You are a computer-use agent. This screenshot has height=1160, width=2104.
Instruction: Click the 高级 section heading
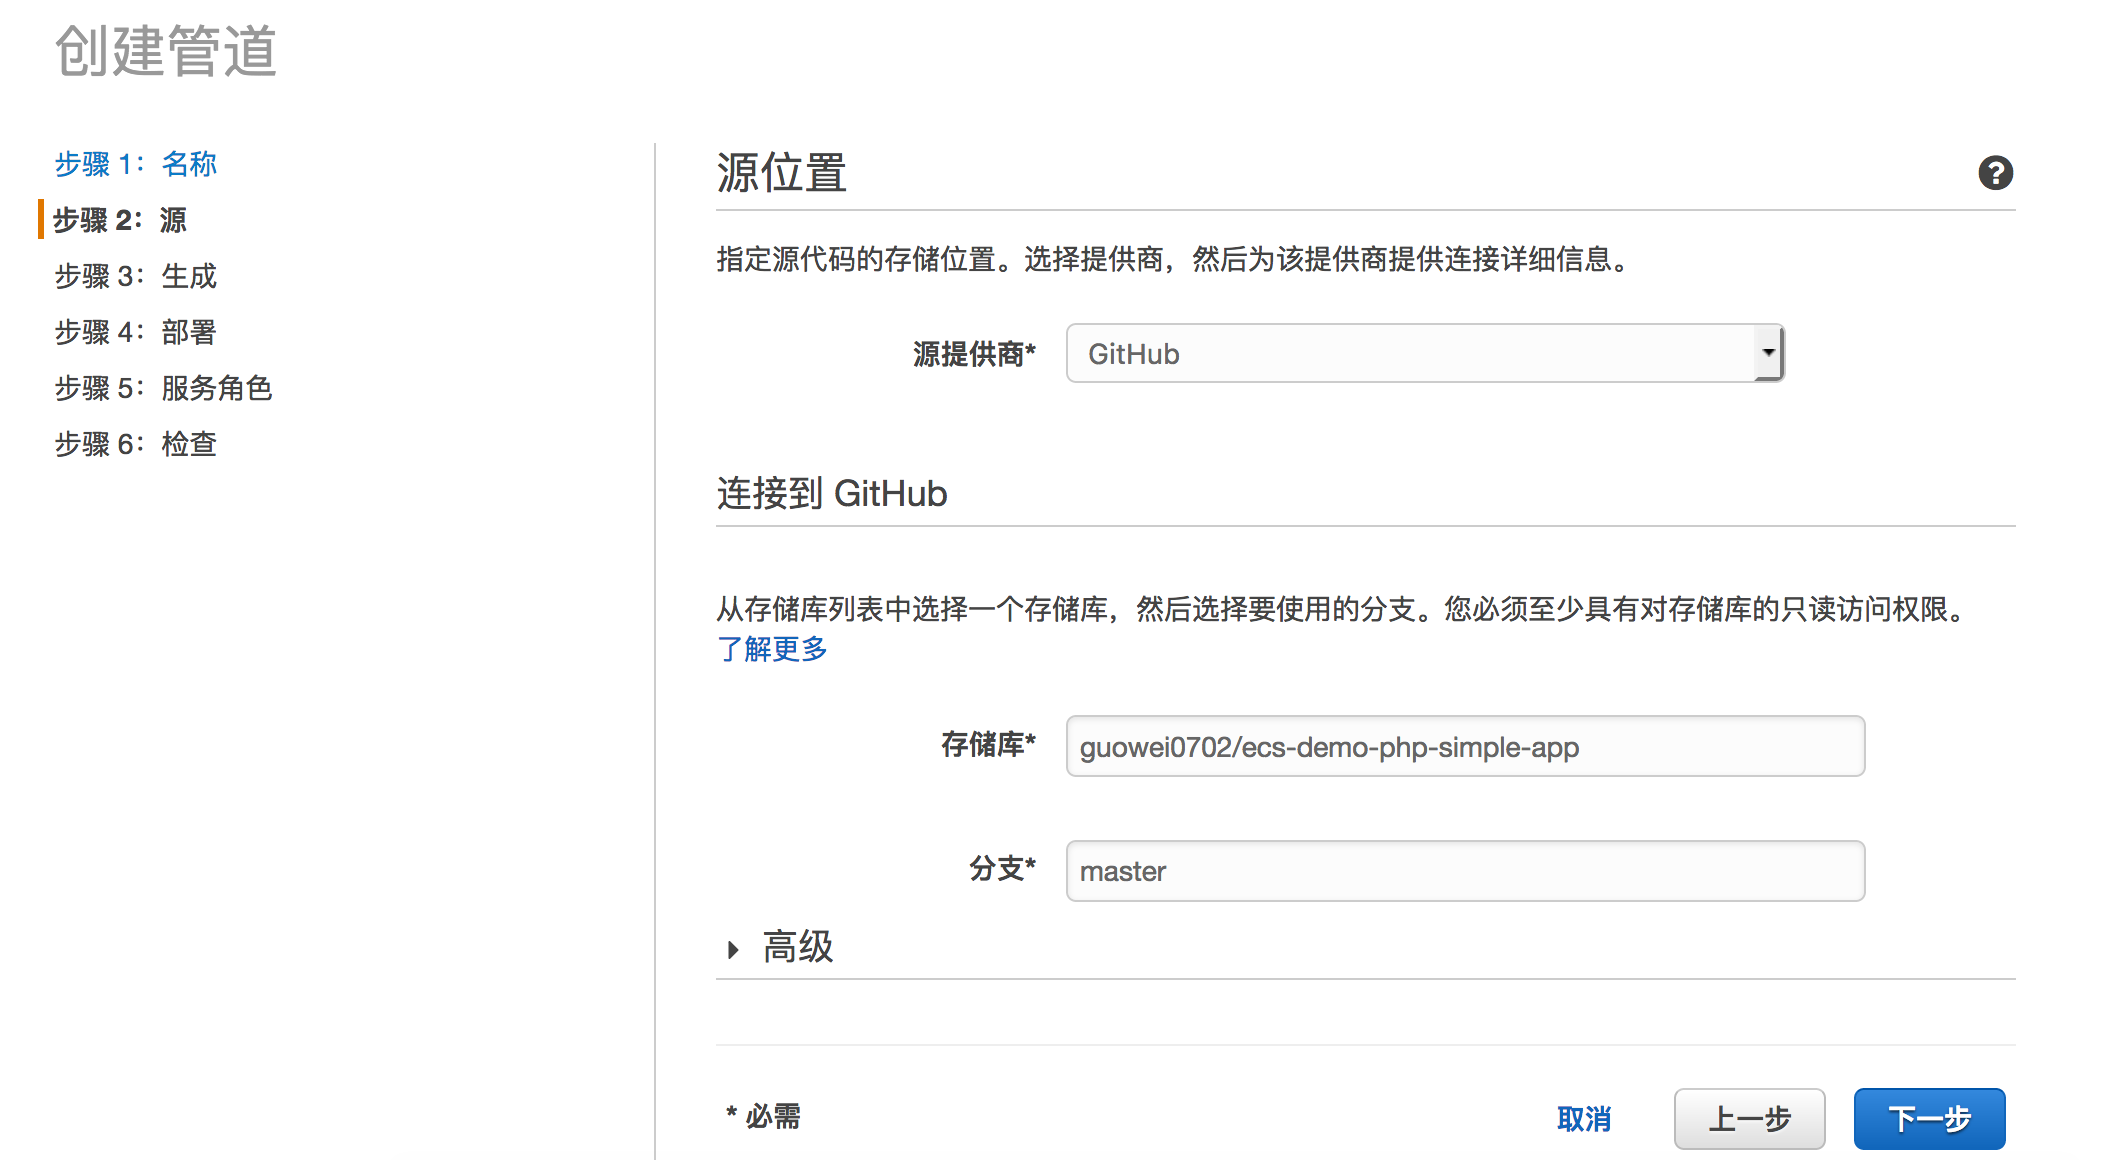pyautogui.click(x=797, y=947)
